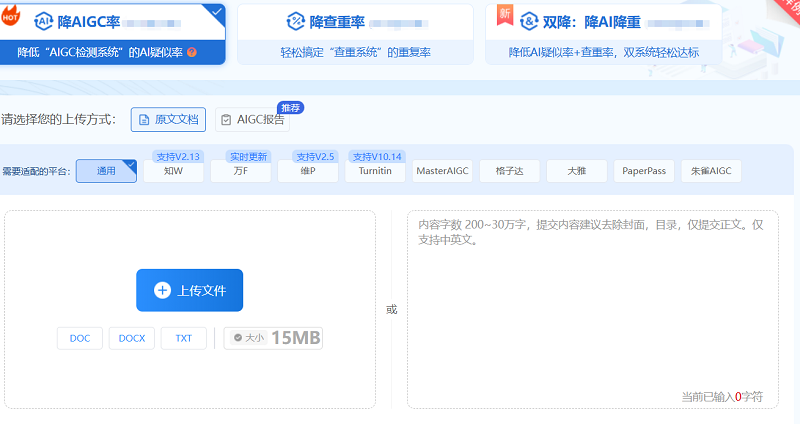
Task: Click the 15MB size limit text
Action: [296, 338]
